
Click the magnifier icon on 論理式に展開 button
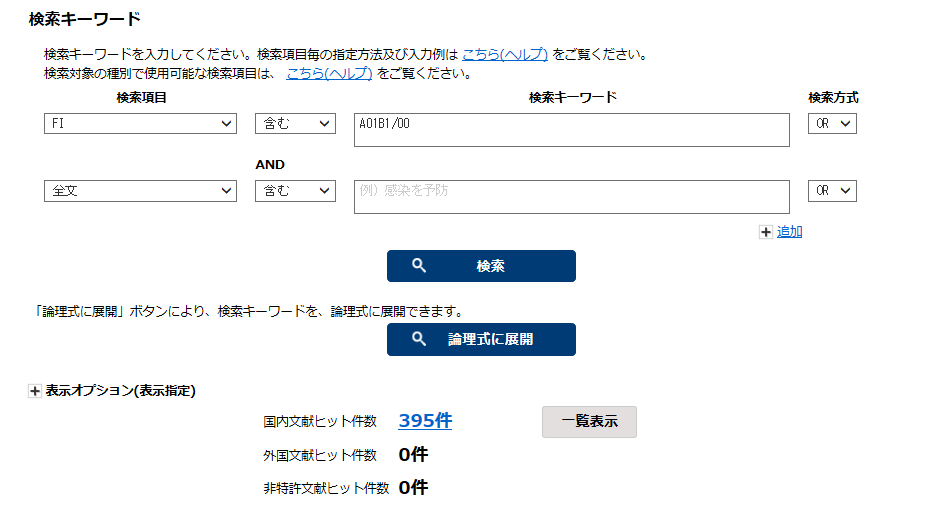pyautogui.click(x=419, y=339)
